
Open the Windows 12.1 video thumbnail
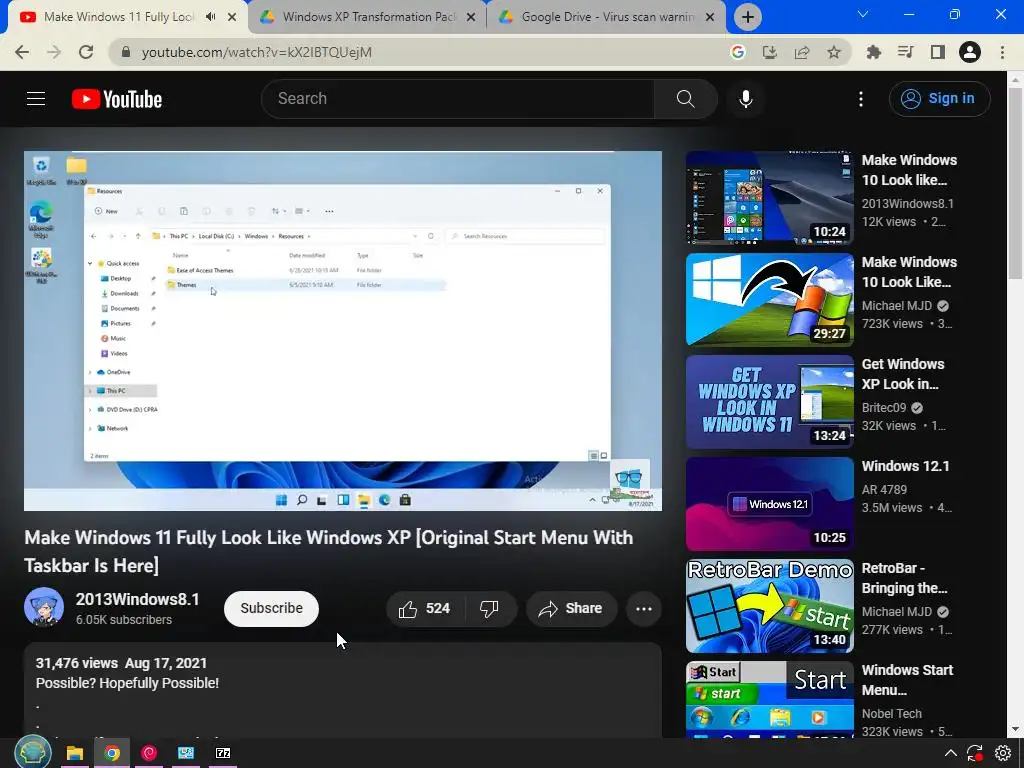[769, 504]
